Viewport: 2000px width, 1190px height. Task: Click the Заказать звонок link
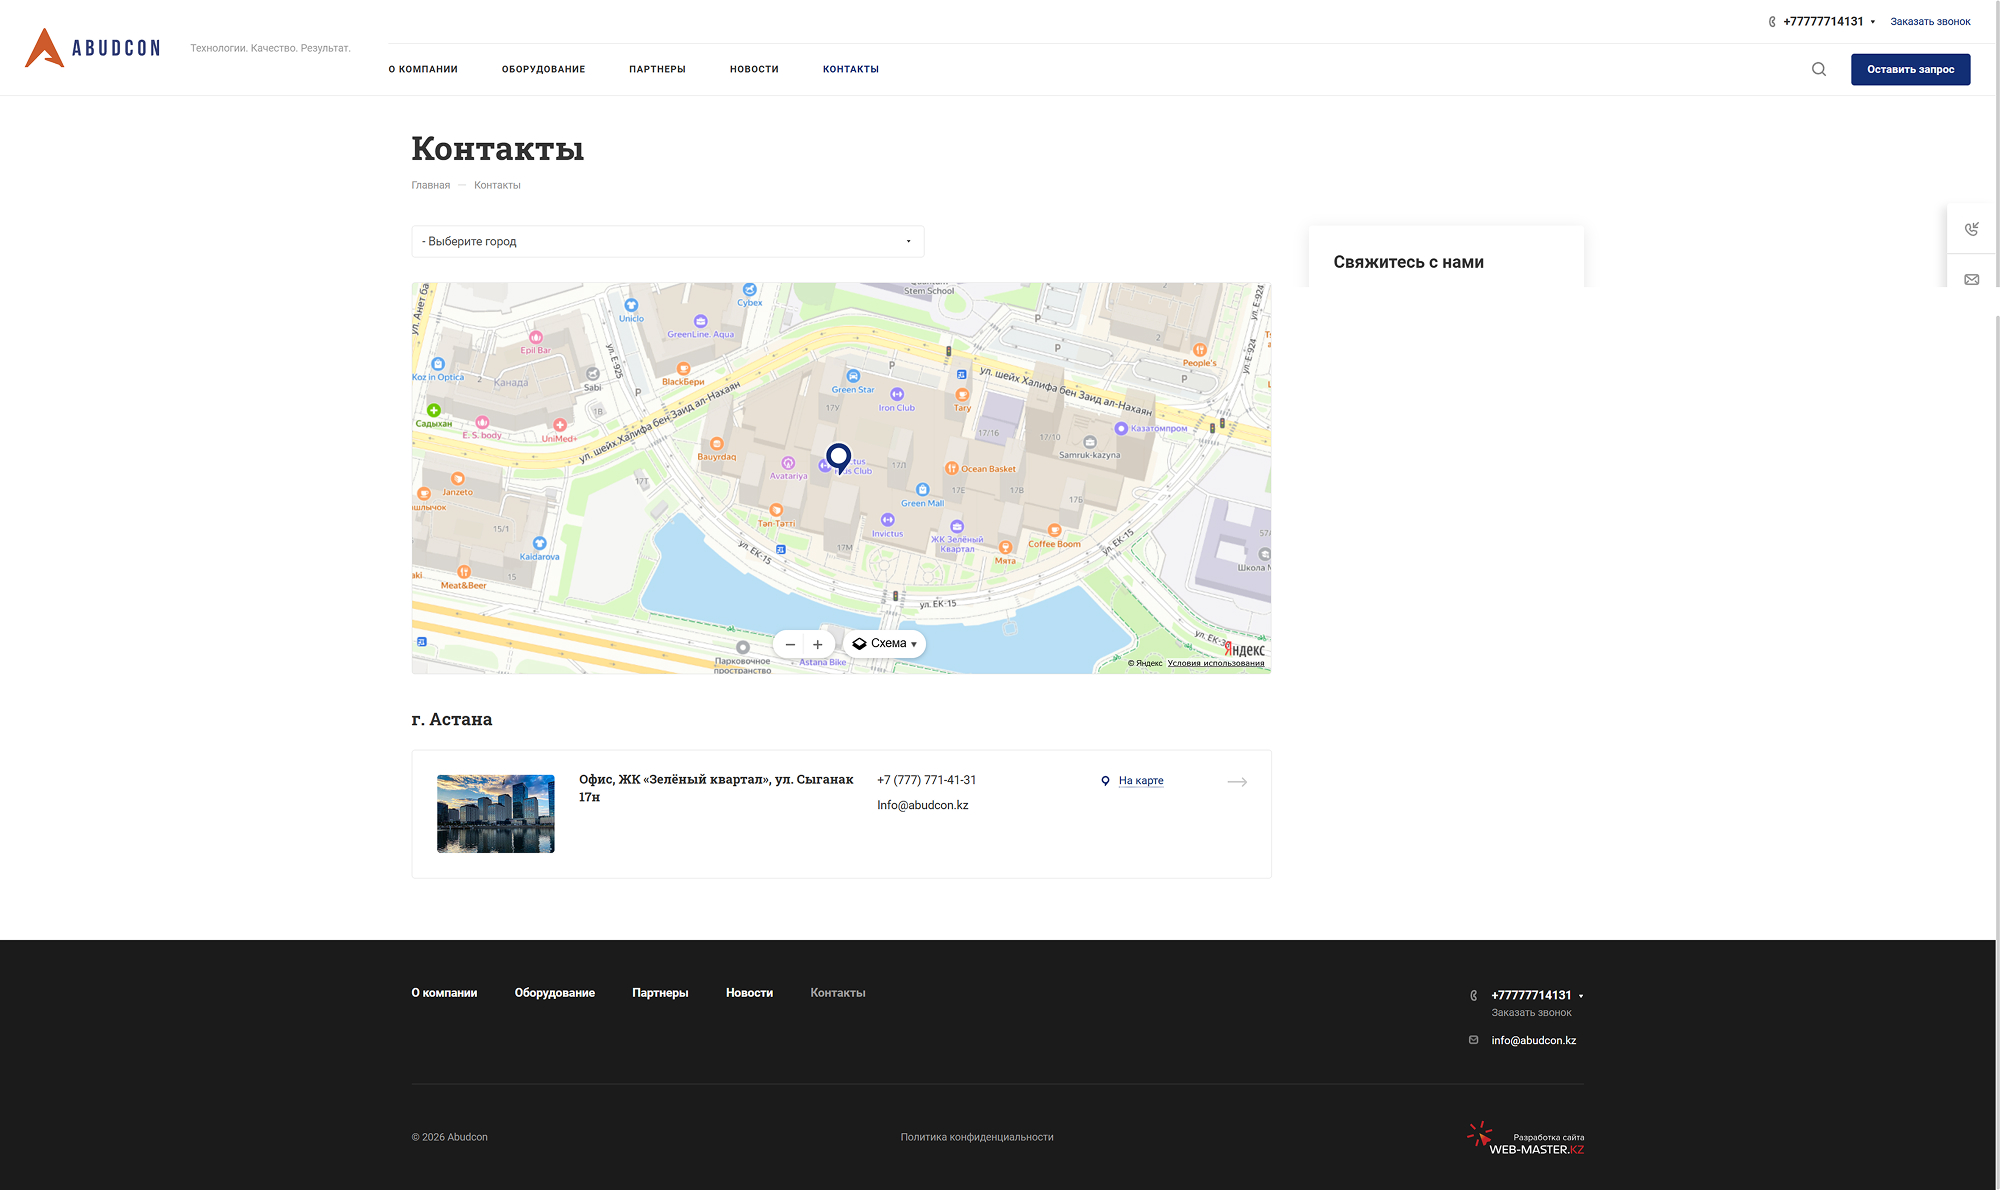coord(1930,20)
